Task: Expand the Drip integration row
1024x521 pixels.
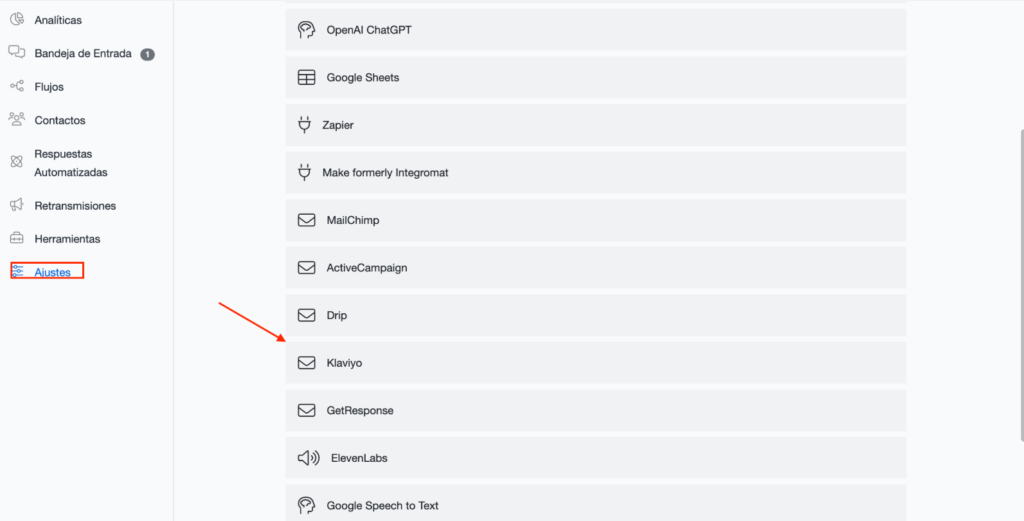Action: tap(595, 315)
